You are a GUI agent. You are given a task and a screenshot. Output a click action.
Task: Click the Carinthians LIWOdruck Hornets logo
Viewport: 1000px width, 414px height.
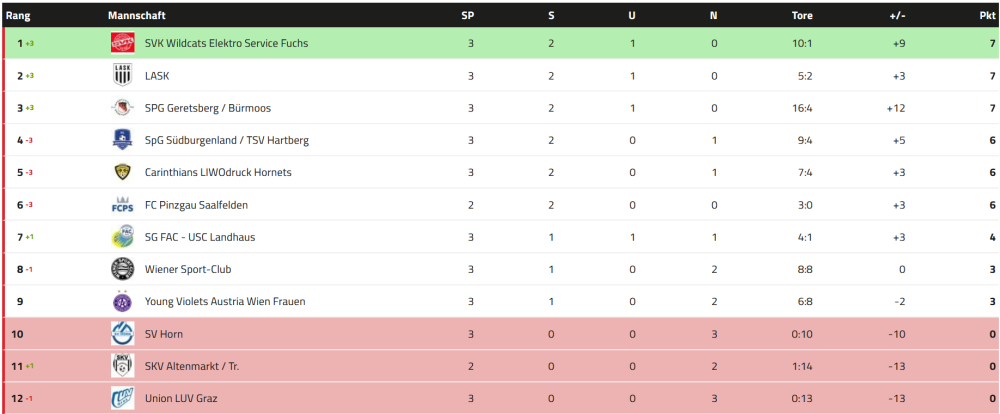122,172
